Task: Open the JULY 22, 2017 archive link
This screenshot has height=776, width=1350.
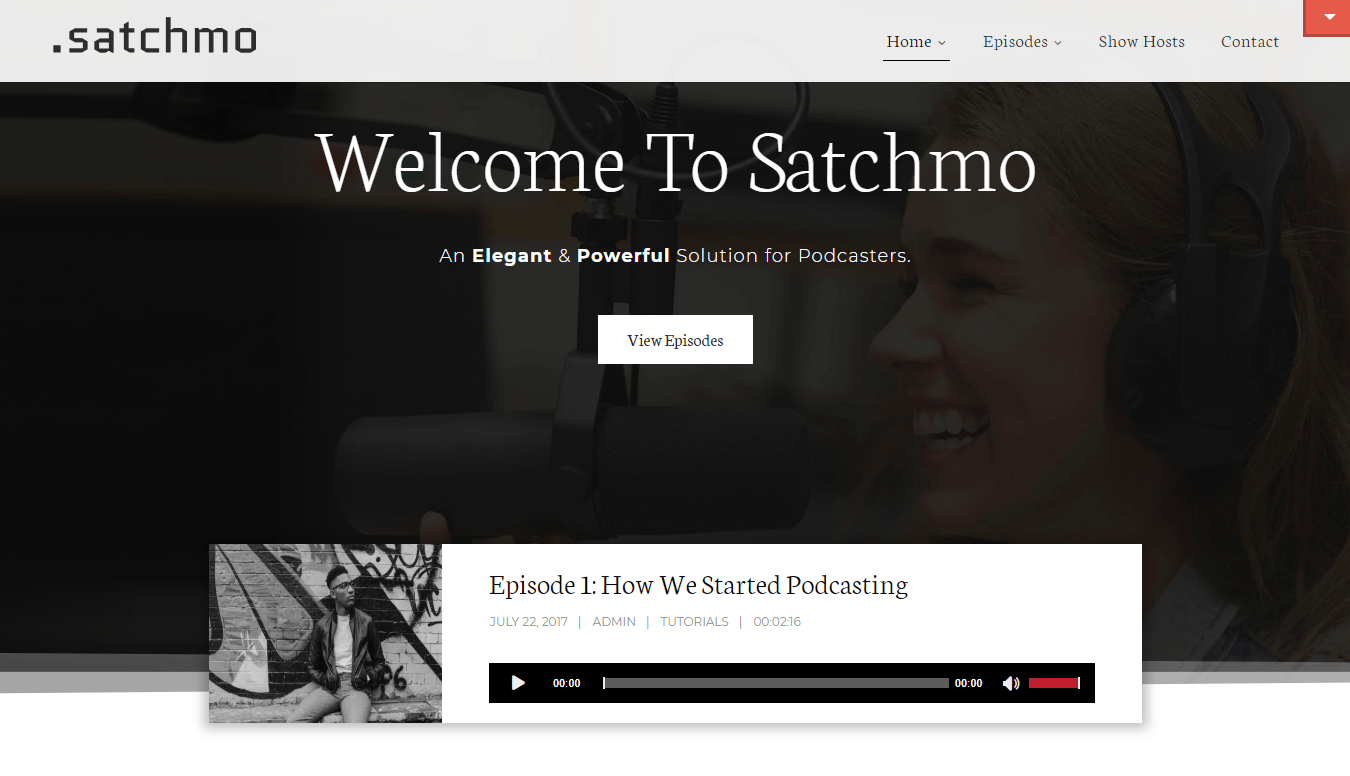Action: pos(526,621)
